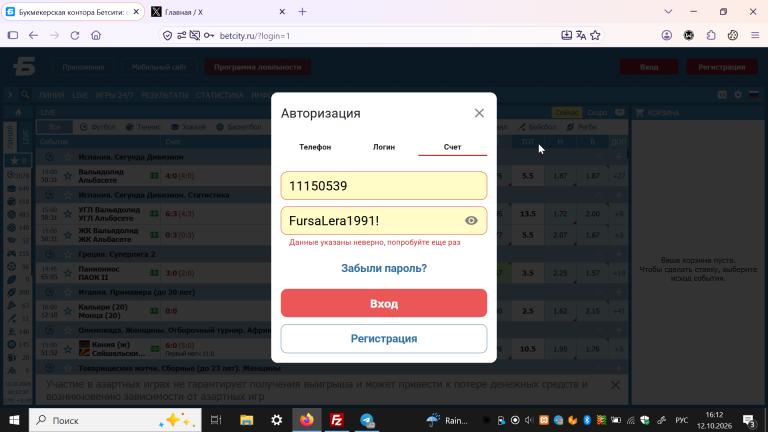Open saved logins via the key icon
Viewport: 768px width, 432px height.
pos(209,35)
